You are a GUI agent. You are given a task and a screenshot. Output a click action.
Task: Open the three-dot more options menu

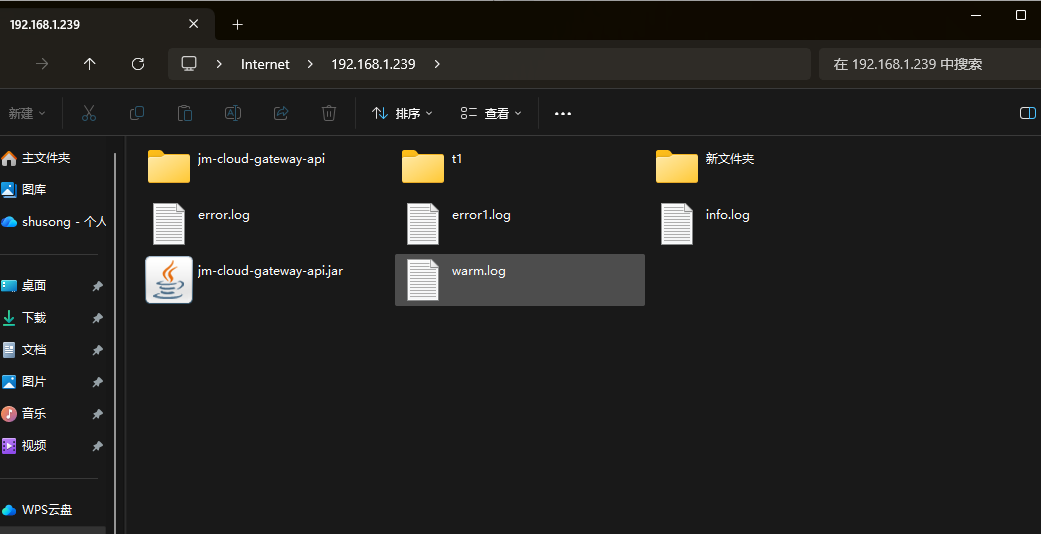click(x=563, y=114)
